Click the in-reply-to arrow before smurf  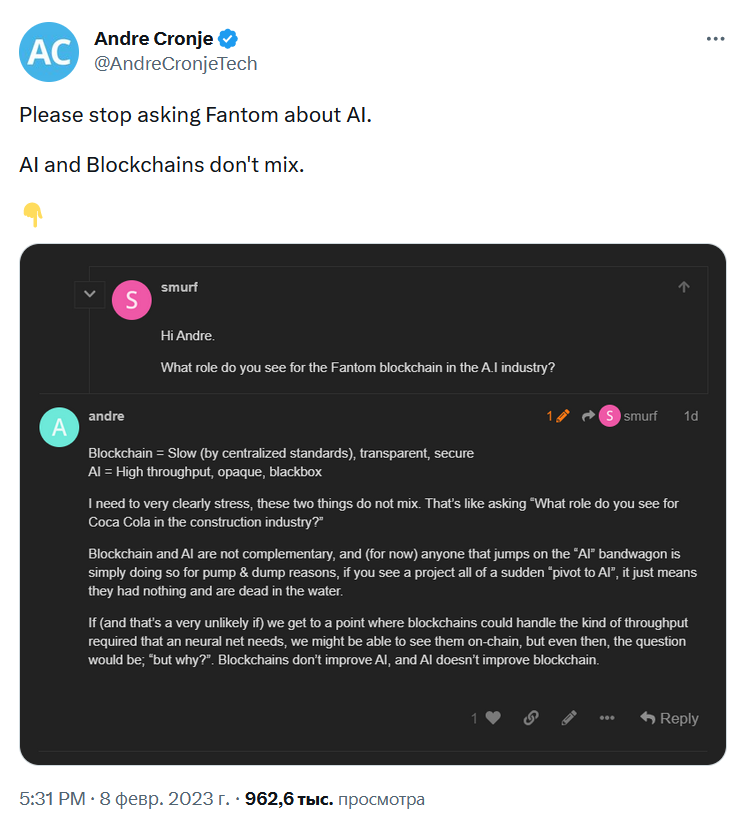point(588,416)
